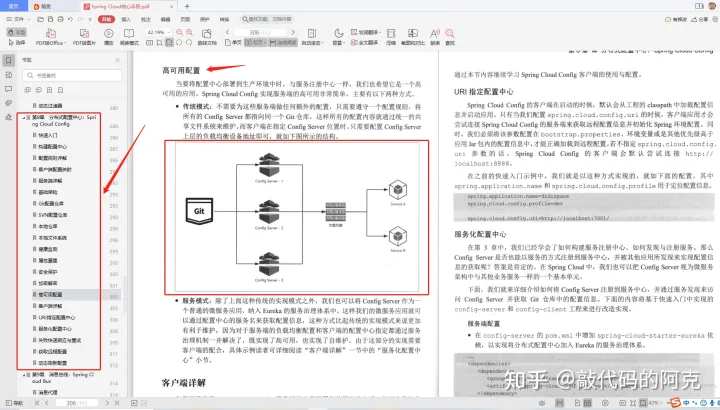Collapse 第9章 Spring Cloud Bus bookmark
Image resolution: width=720 pixels, height=410 pixels.
pyautogui.click(x=24, y=375)
